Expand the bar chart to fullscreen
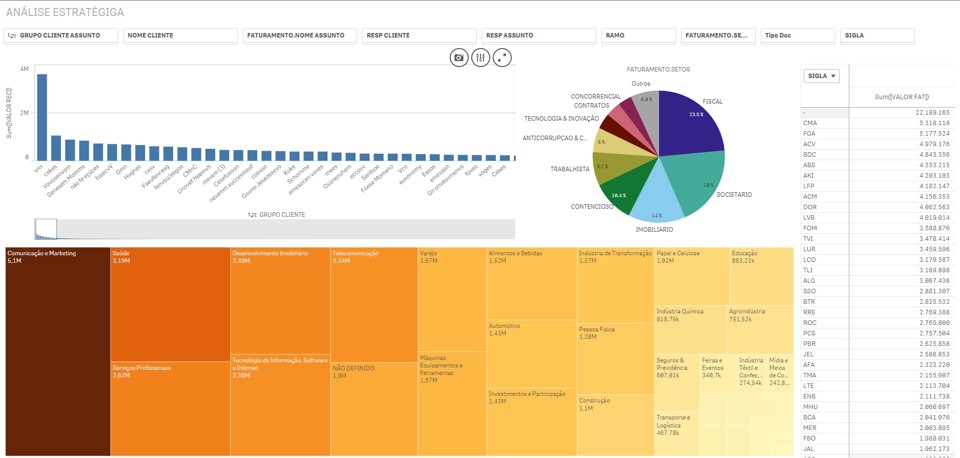This screenshot has width=960, height=458. 503,58
